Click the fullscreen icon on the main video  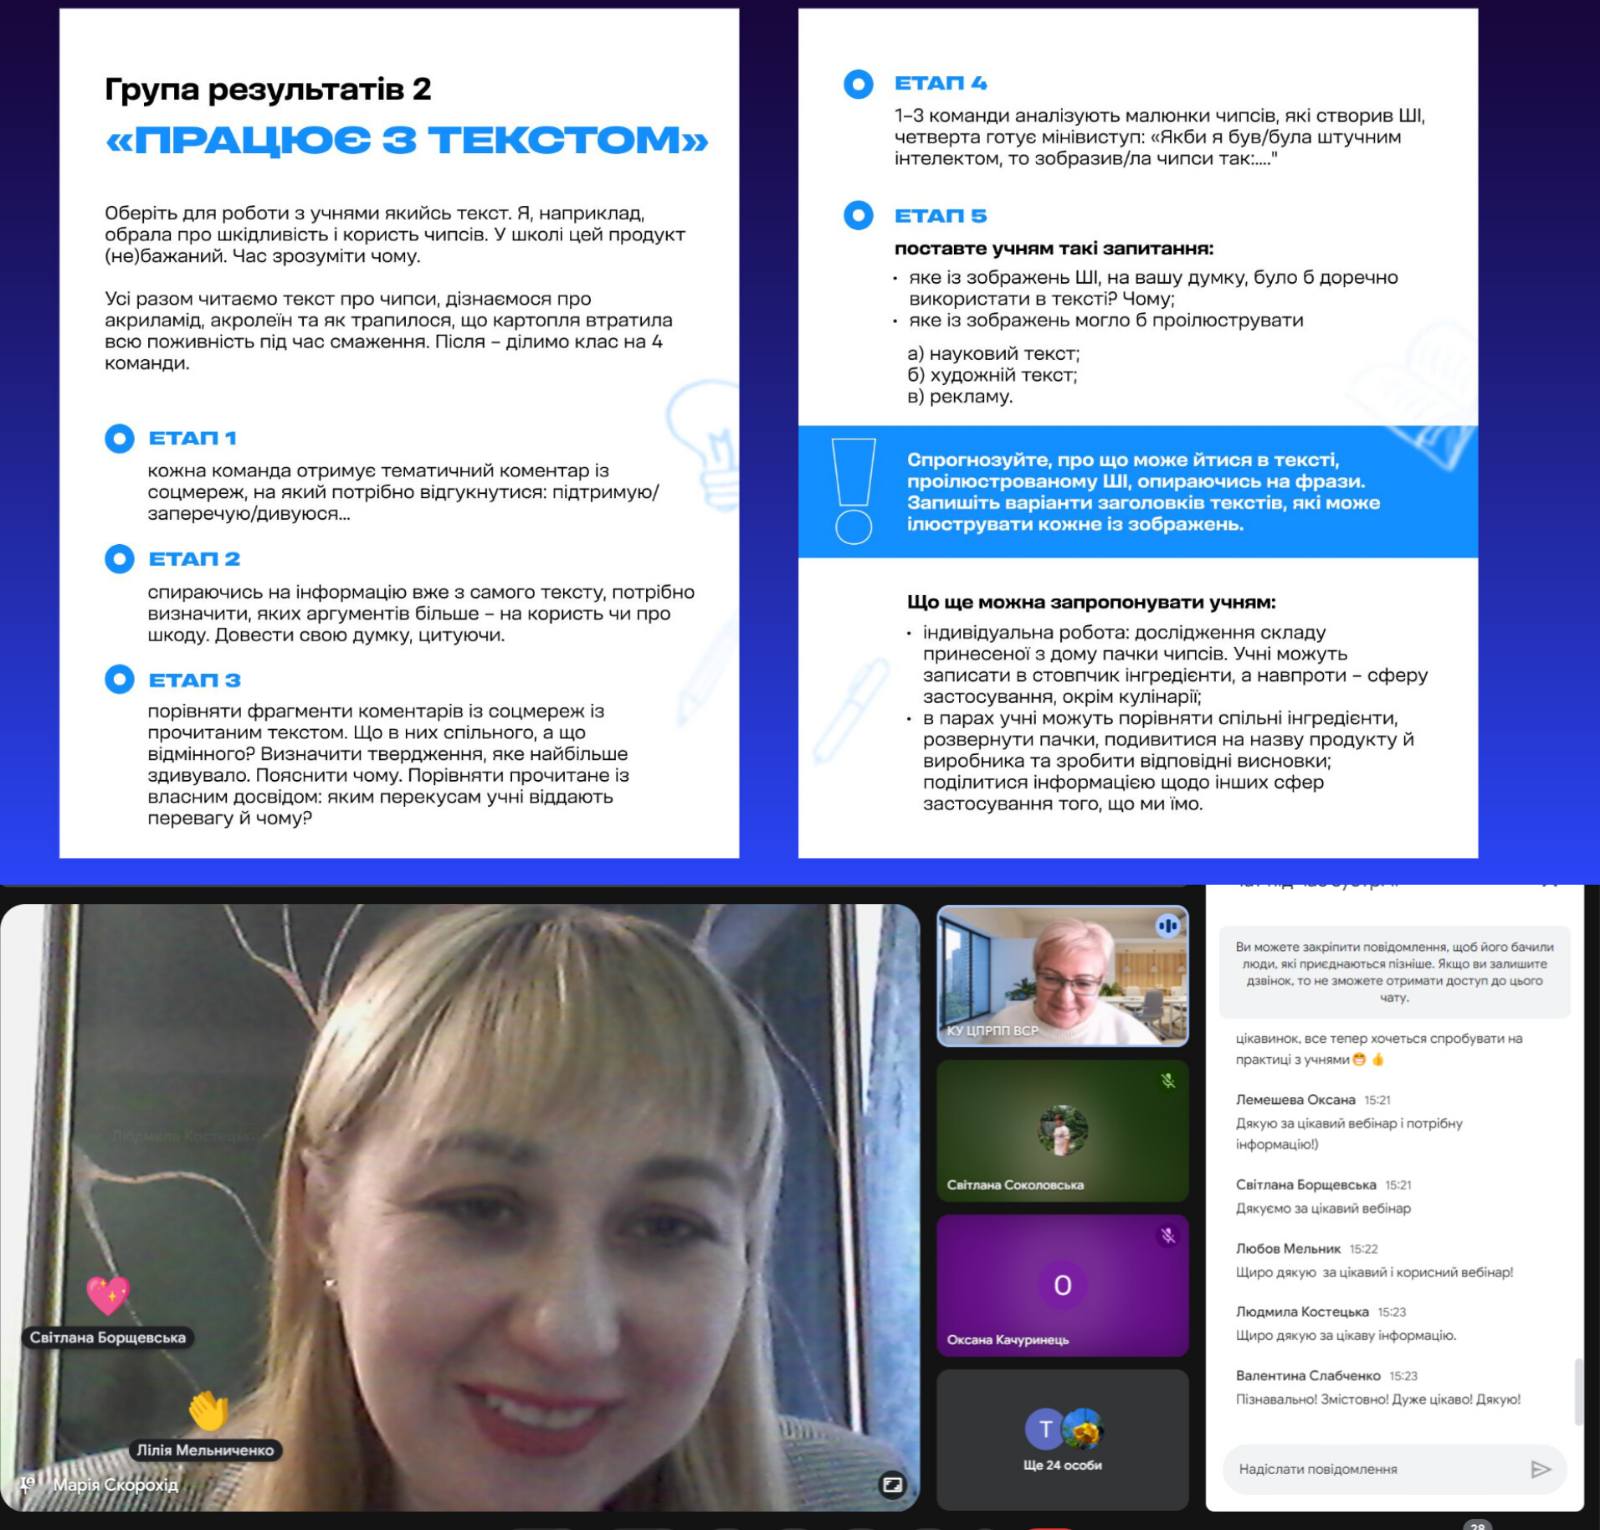893,1484
